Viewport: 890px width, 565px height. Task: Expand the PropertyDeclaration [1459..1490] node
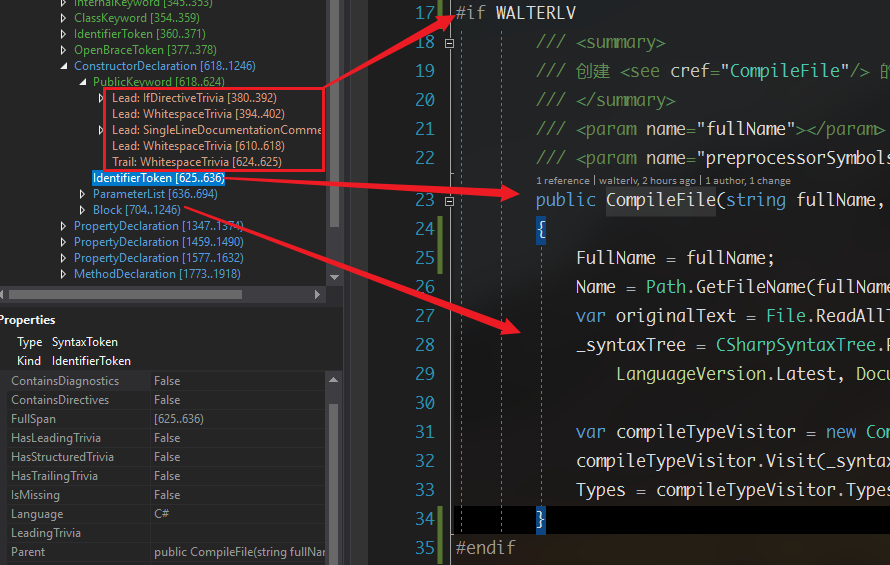tap(63, 242)
